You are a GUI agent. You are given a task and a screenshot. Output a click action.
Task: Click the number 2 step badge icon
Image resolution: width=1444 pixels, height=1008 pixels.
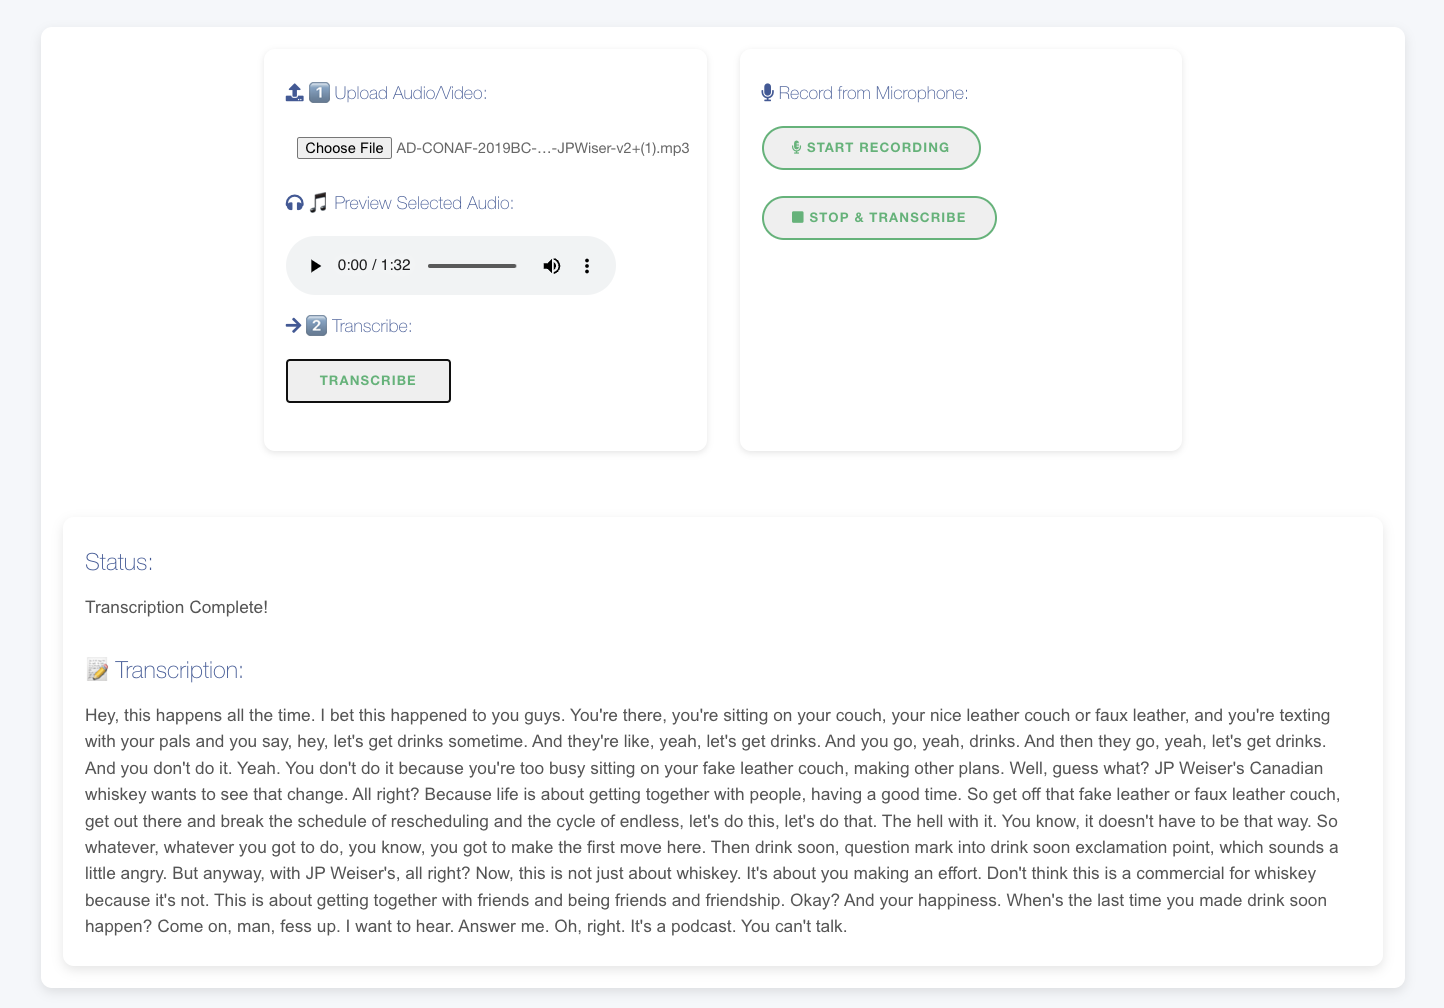point(316,326)
